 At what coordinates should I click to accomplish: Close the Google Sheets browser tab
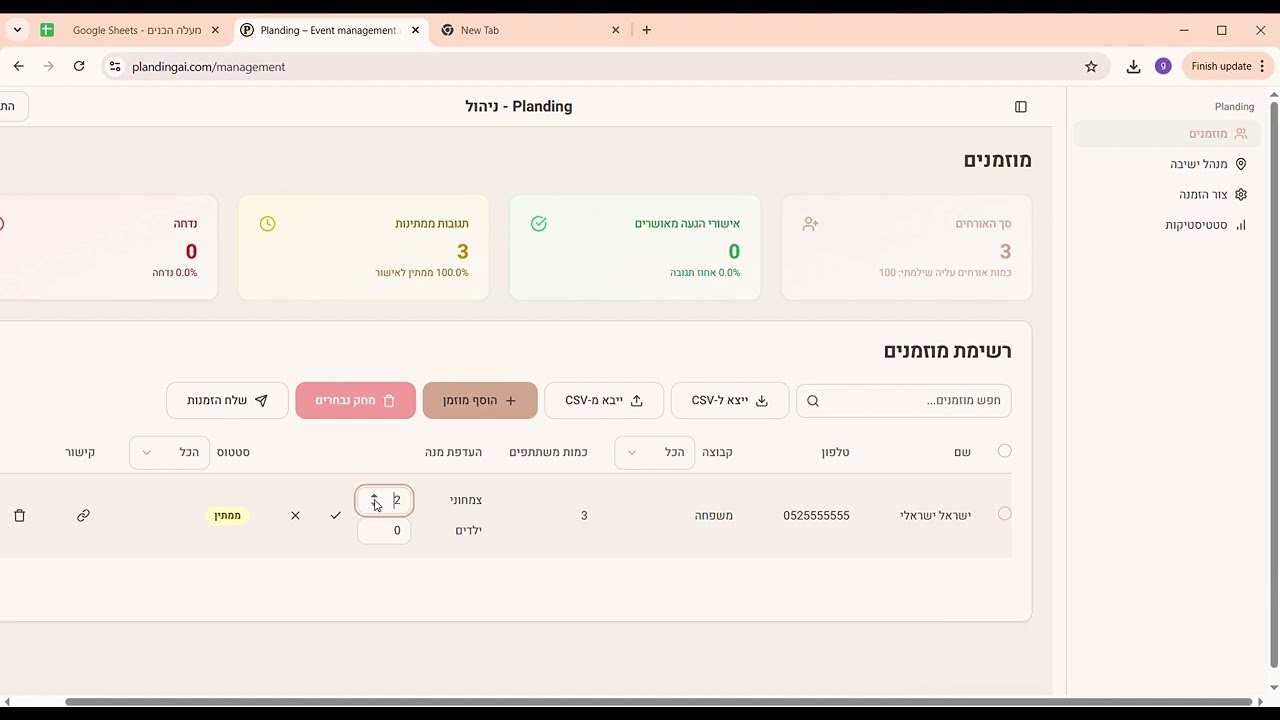215,30
